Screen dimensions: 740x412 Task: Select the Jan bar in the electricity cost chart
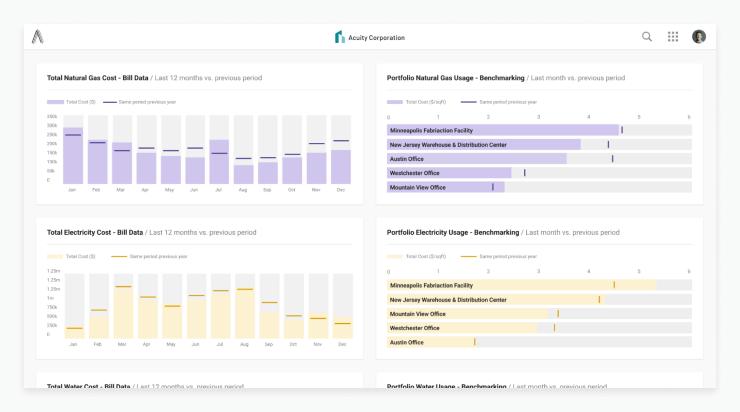tap(75, 333)
